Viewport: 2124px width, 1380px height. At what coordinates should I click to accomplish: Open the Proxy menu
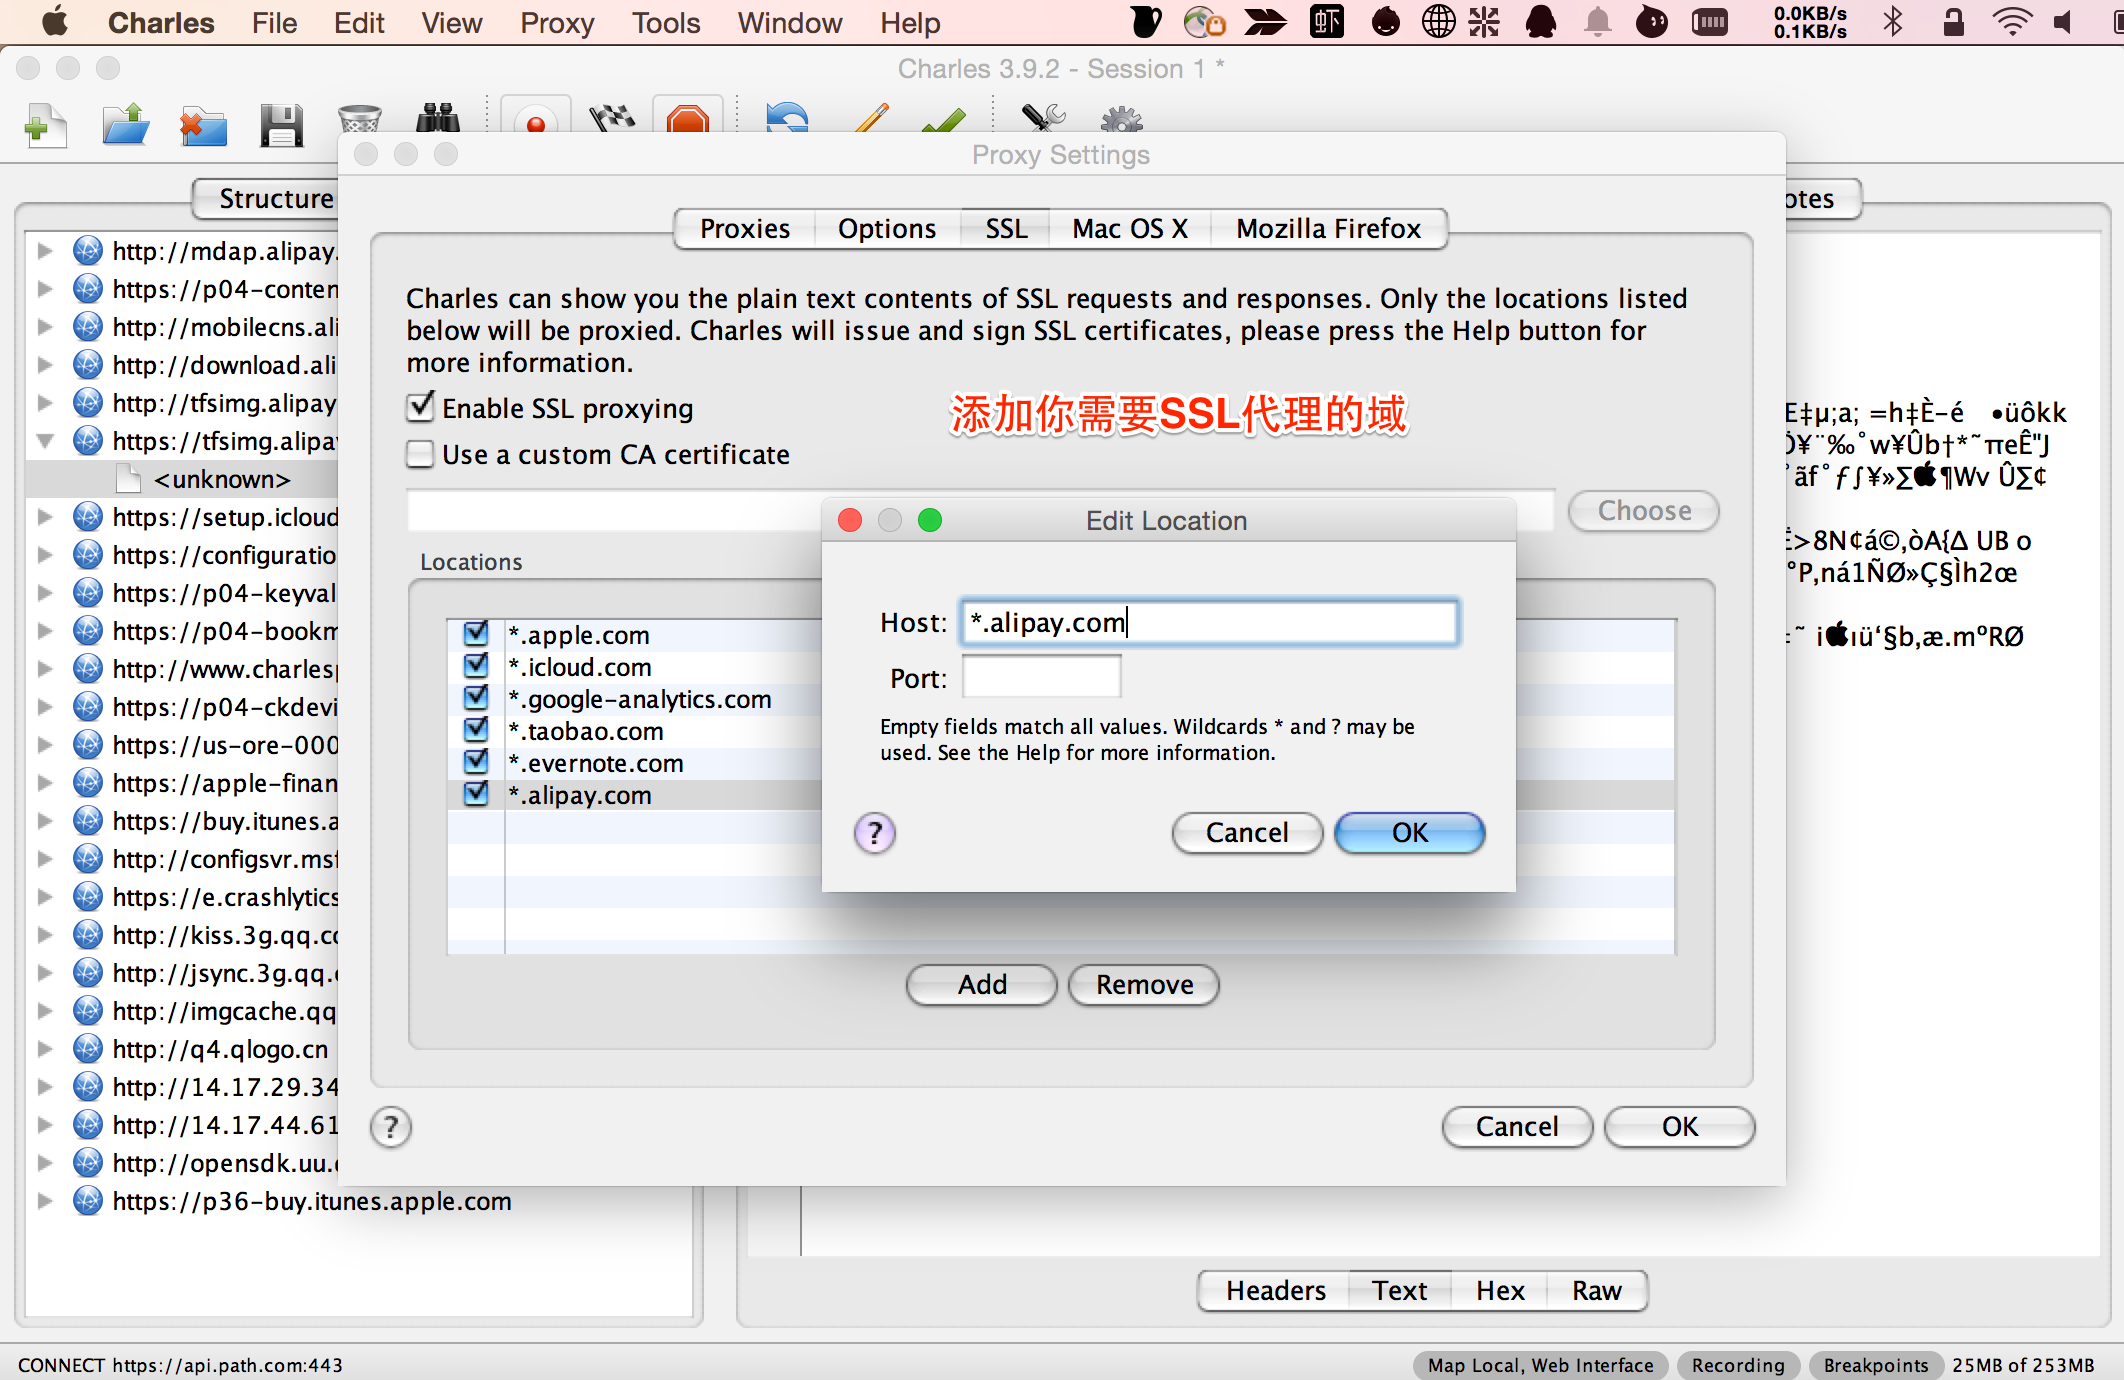[557, 22]
